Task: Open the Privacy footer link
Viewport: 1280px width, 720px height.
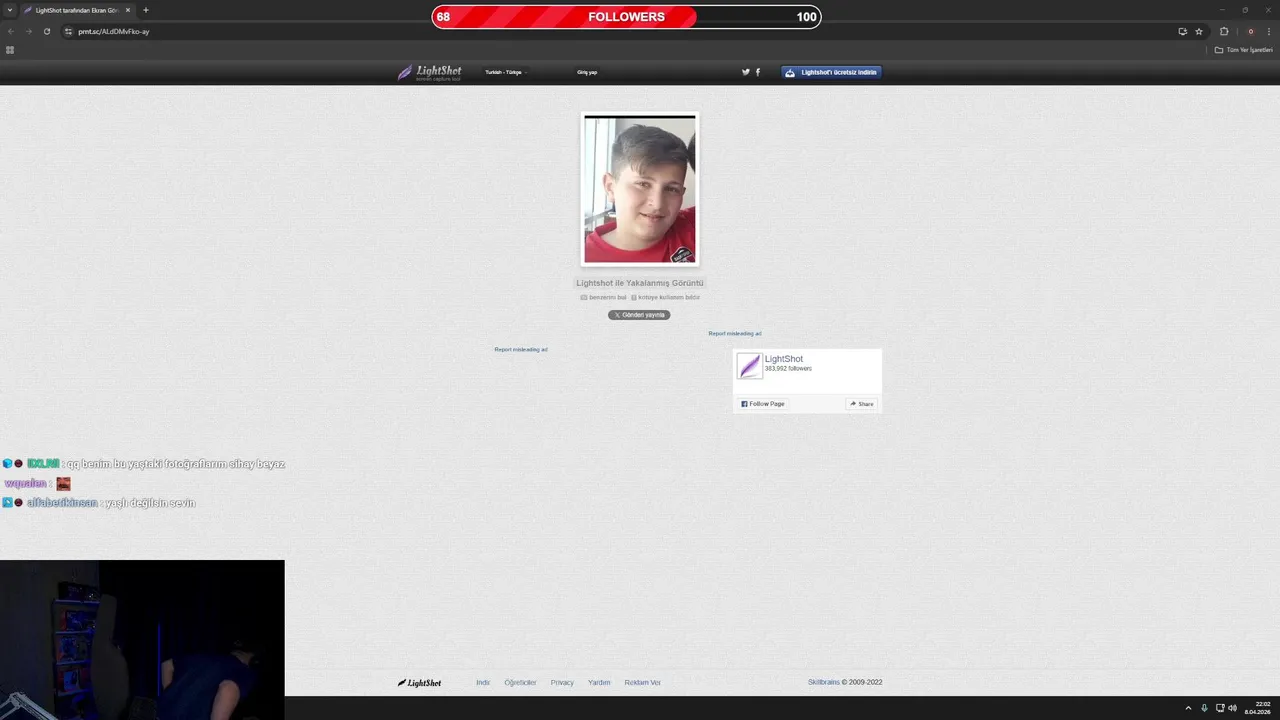Action: click(562, 683)
